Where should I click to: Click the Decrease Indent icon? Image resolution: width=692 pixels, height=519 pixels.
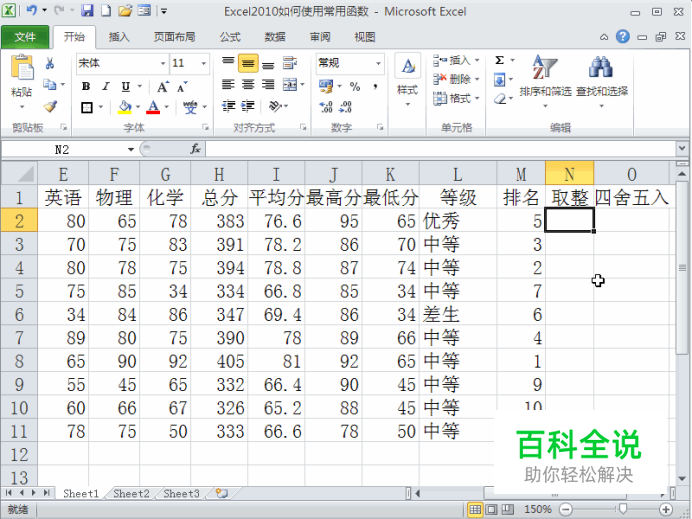(x=228, y=106)
